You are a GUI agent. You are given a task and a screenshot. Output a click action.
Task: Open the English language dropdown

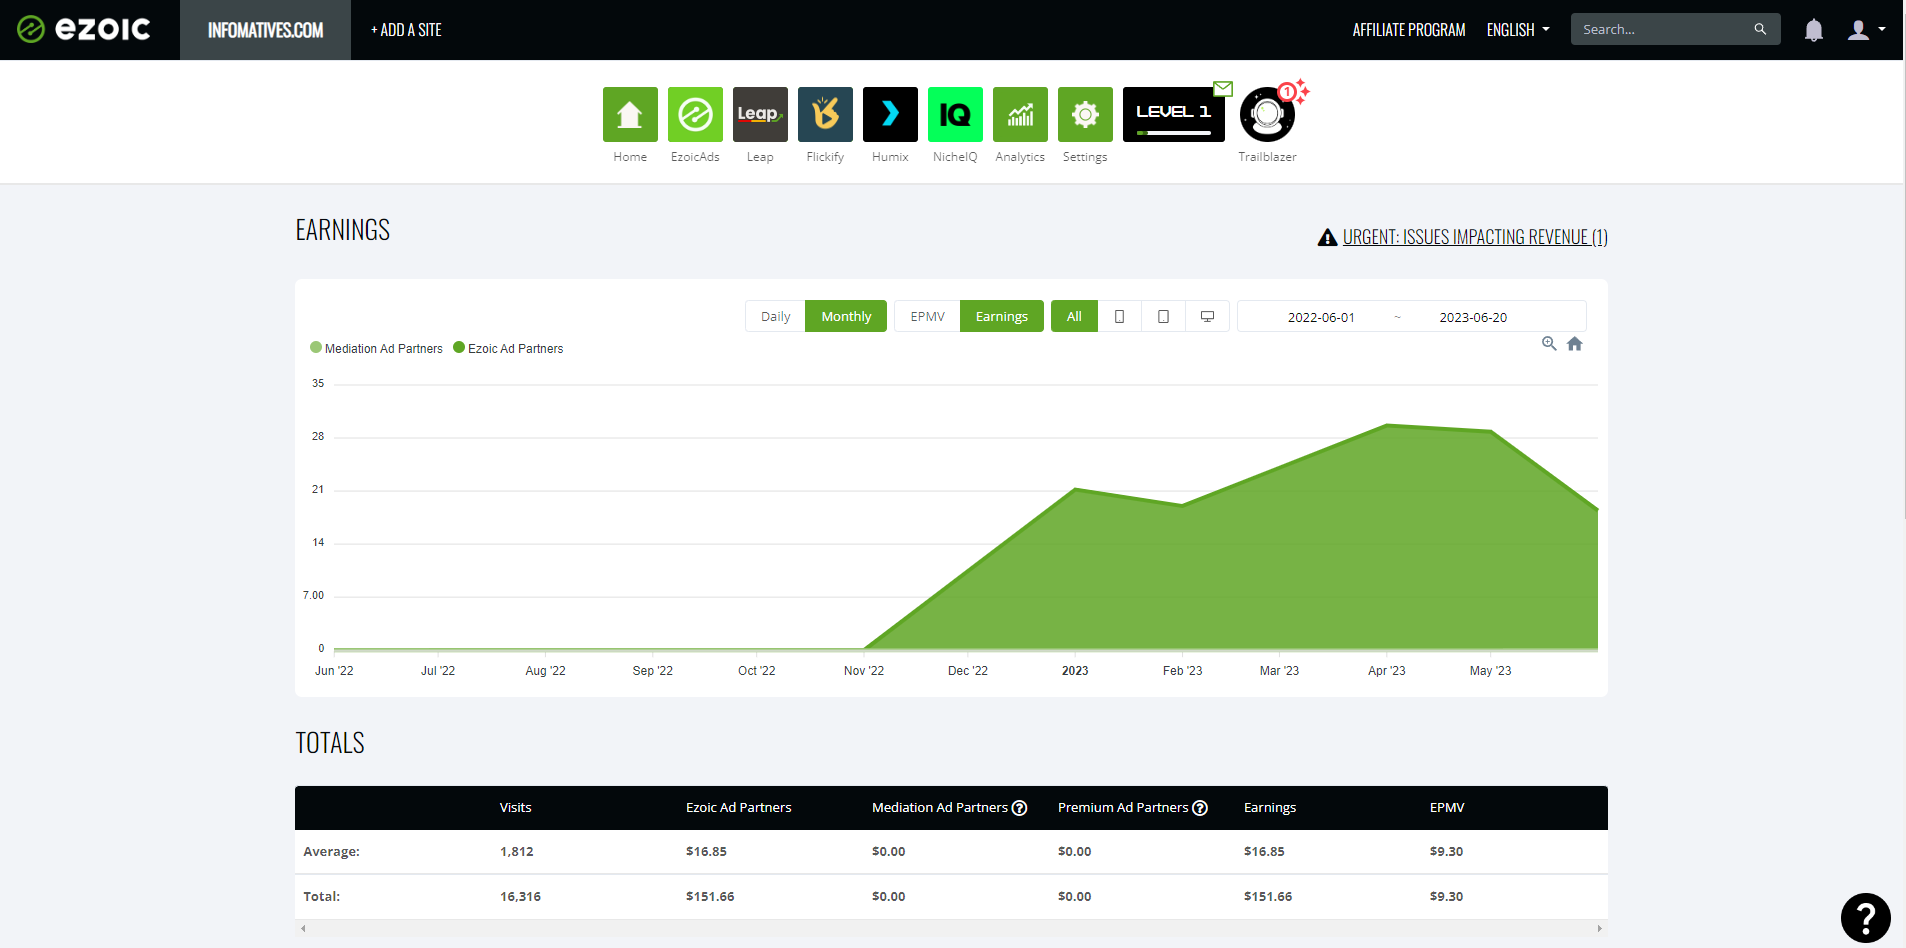coord(1518,30)
